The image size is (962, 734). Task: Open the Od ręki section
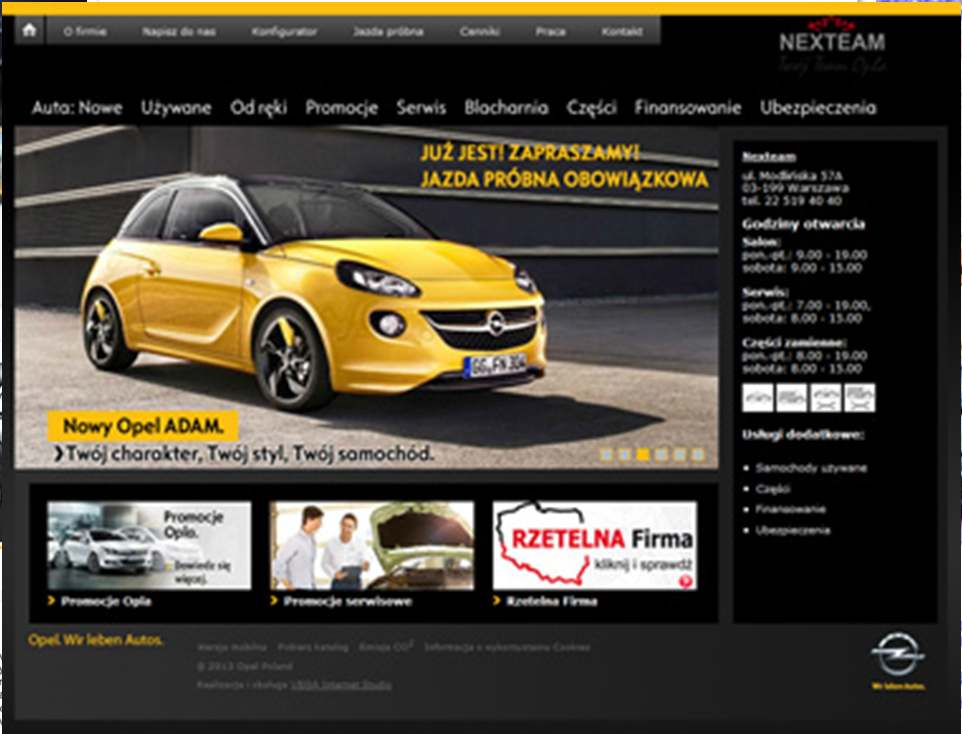point(258,108)
